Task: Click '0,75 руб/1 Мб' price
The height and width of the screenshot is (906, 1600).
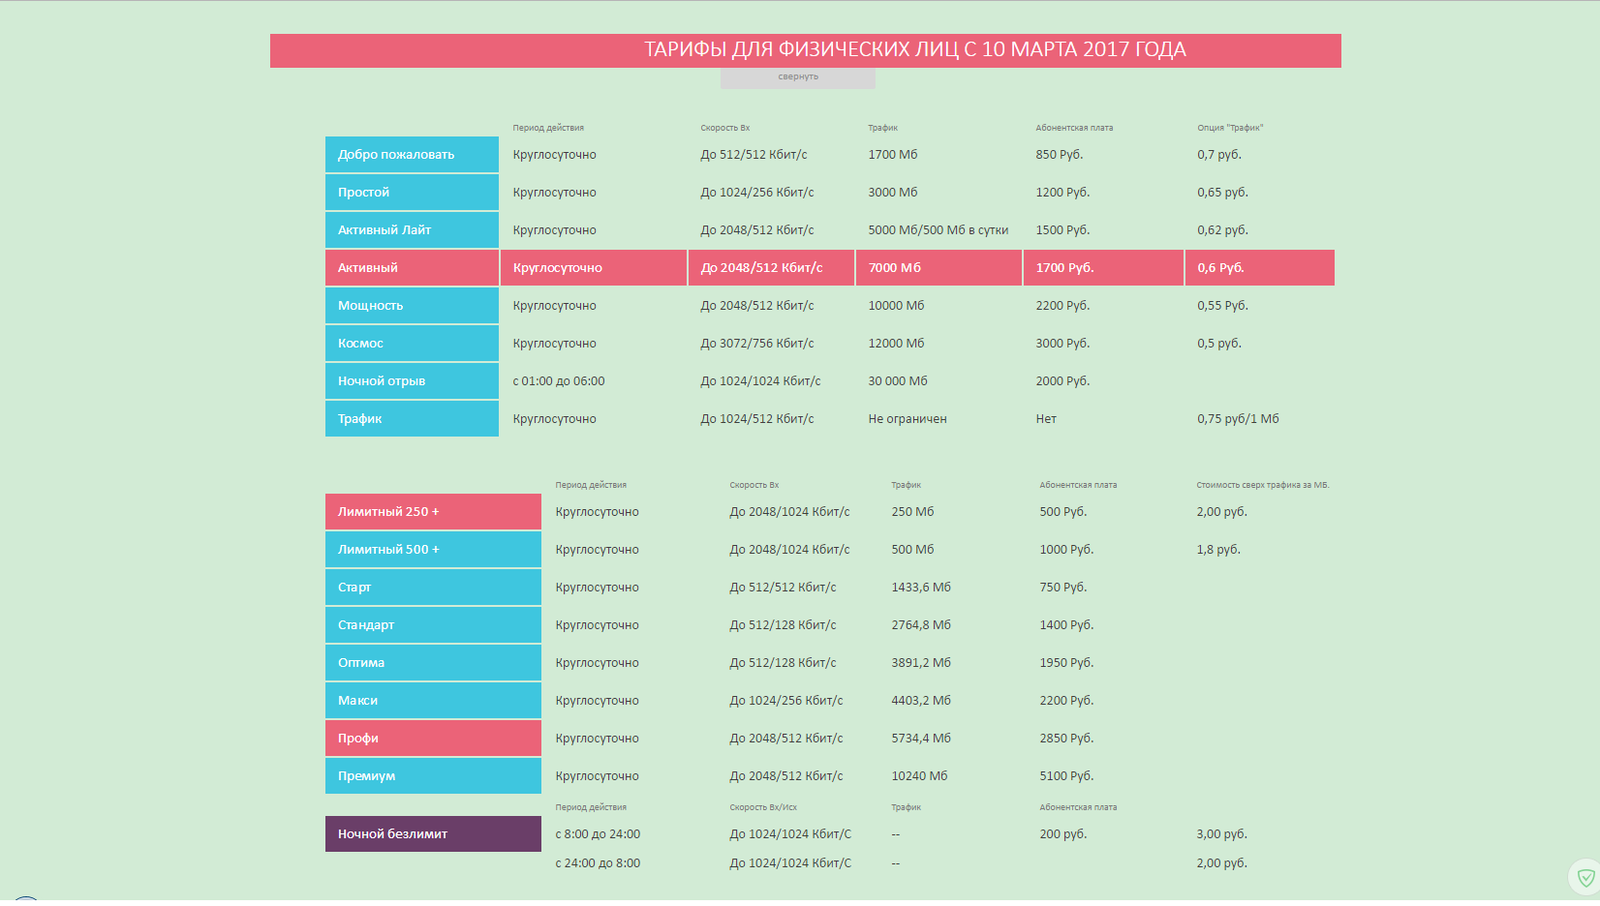Action: point(1238,419)
